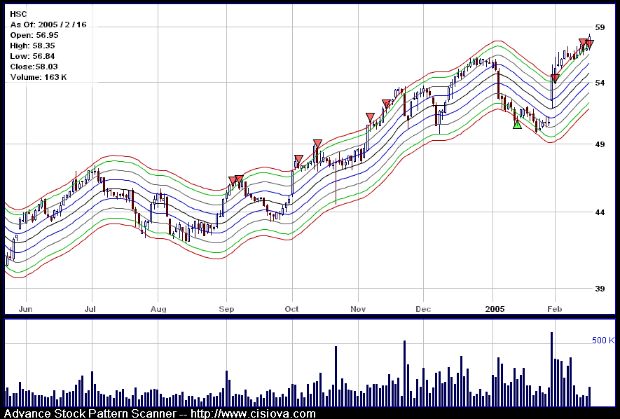Click the rightmost red triangle at the chart's end
This screenshot has width=620, height=419.
(589, 44)
